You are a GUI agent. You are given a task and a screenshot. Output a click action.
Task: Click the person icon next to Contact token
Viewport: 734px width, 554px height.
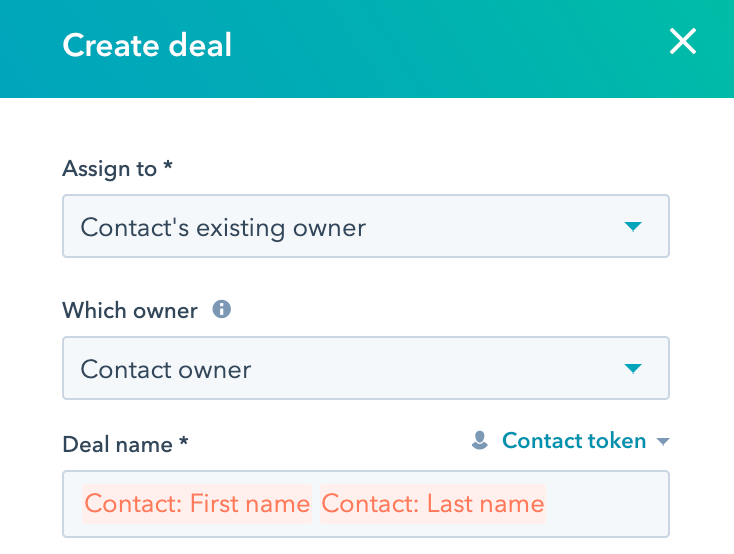tap(480, 440)
